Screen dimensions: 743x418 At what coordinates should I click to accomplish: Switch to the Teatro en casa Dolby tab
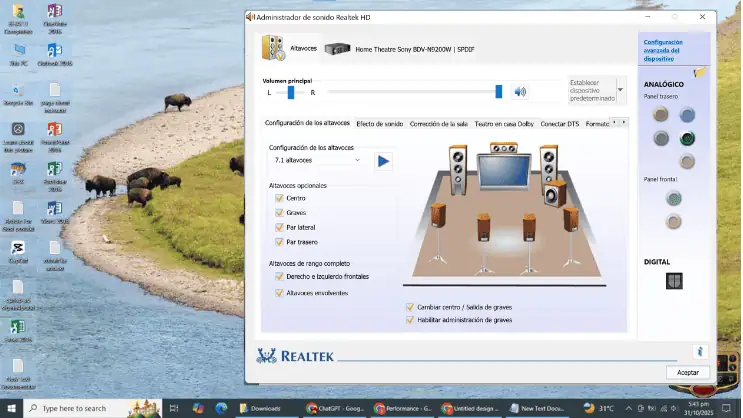point(504,124)
